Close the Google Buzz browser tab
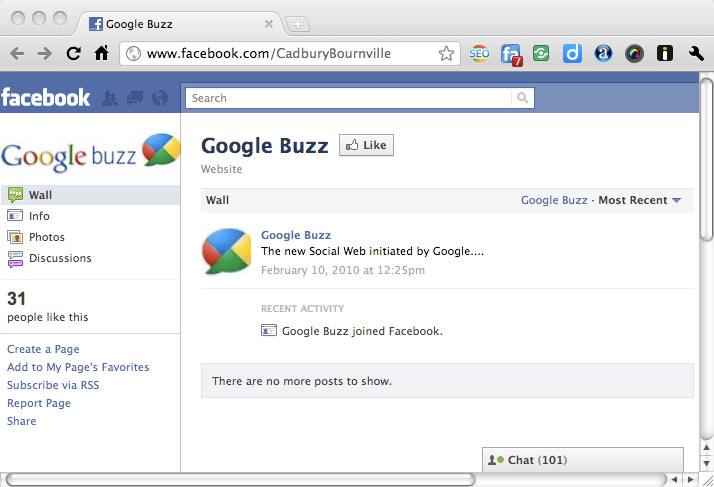Viewport: 714px width, 487px height. click(x=269, y=24)
